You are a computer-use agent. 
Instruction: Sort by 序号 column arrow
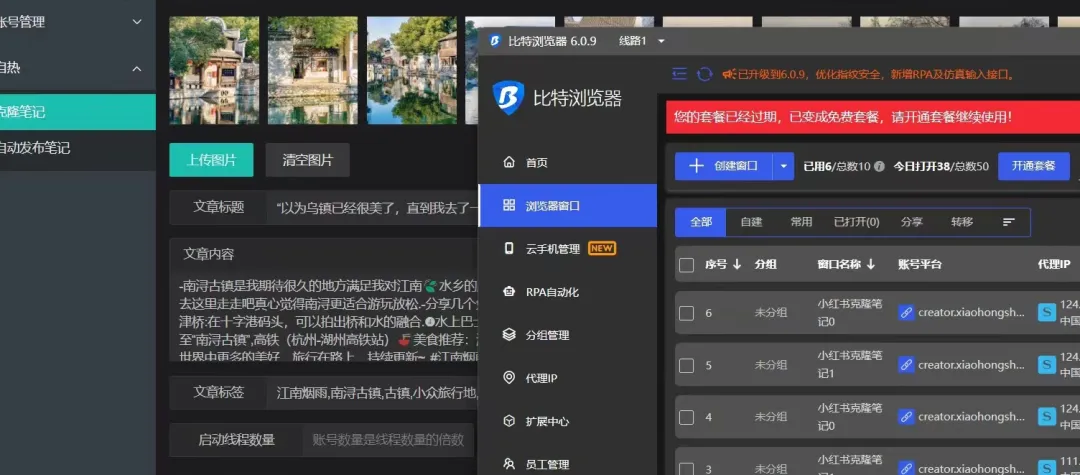737,264
